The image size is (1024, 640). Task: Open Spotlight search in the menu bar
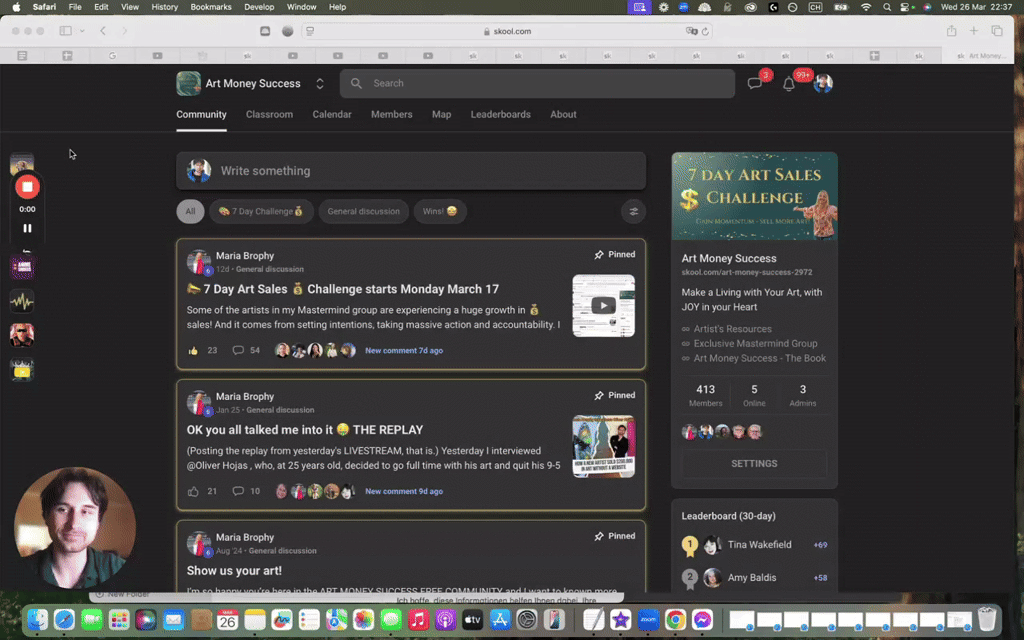(x=887, y=7)
